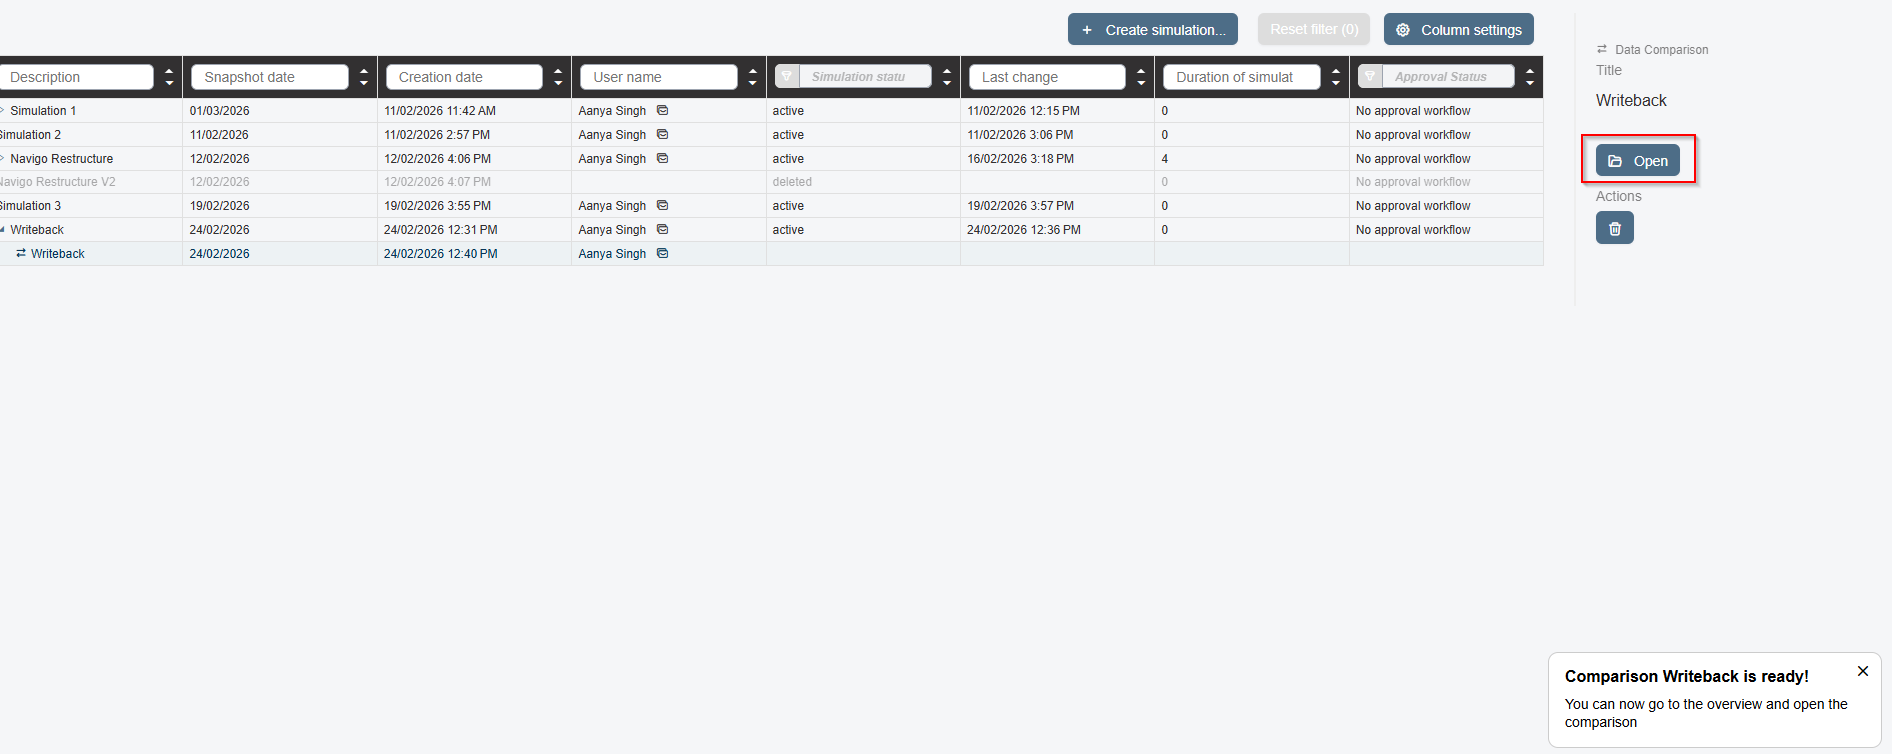Click Creation date filter field

point(464,77)
